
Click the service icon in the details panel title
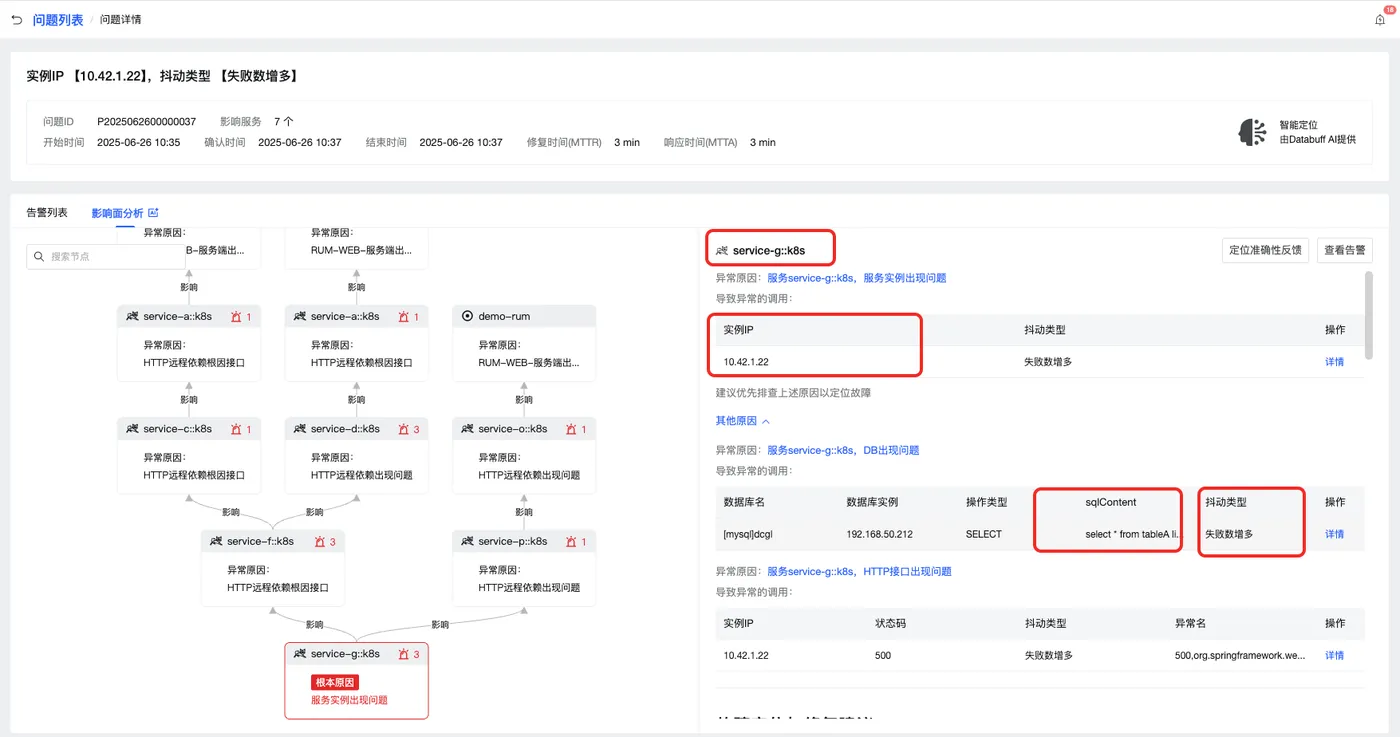click(x=722, y=250)
